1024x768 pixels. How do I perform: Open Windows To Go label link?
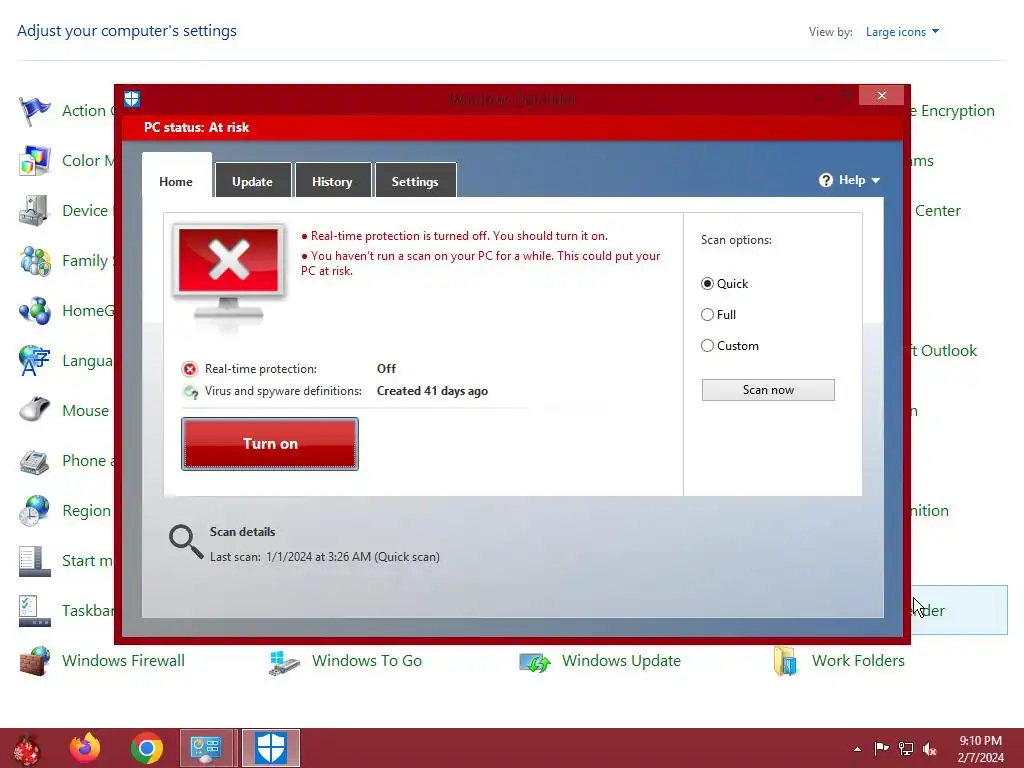point(367,661)
